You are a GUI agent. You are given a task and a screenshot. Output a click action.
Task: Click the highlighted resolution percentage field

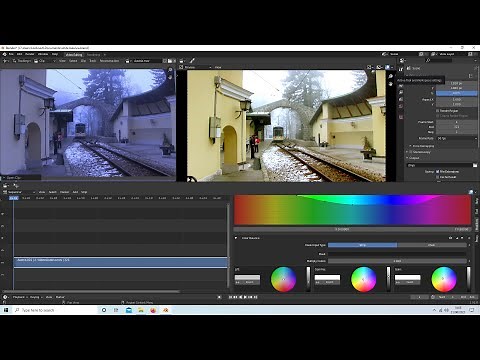(x=456, y=93)
